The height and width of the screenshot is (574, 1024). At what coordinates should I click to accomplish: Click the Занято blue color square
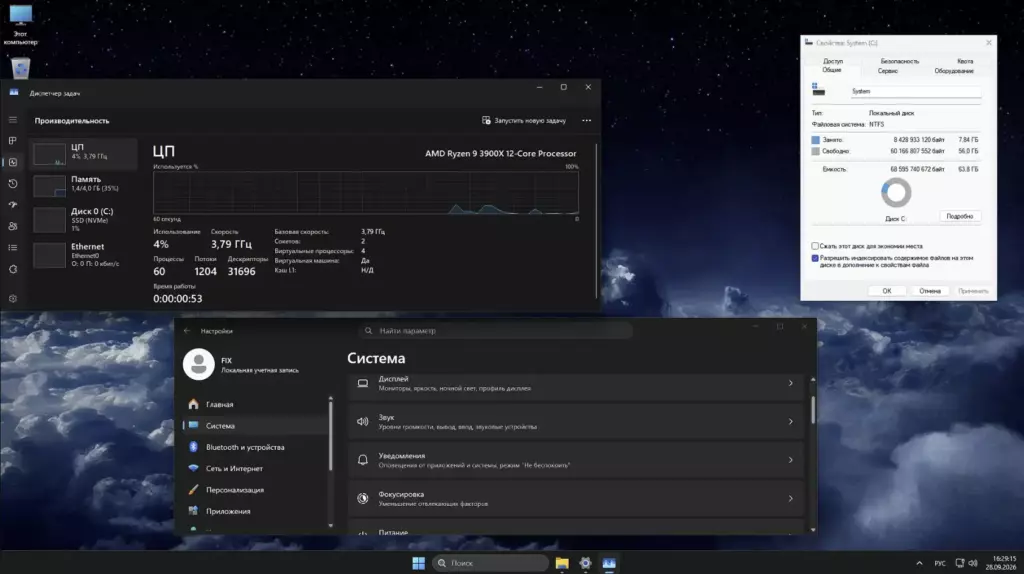(815, 140)
